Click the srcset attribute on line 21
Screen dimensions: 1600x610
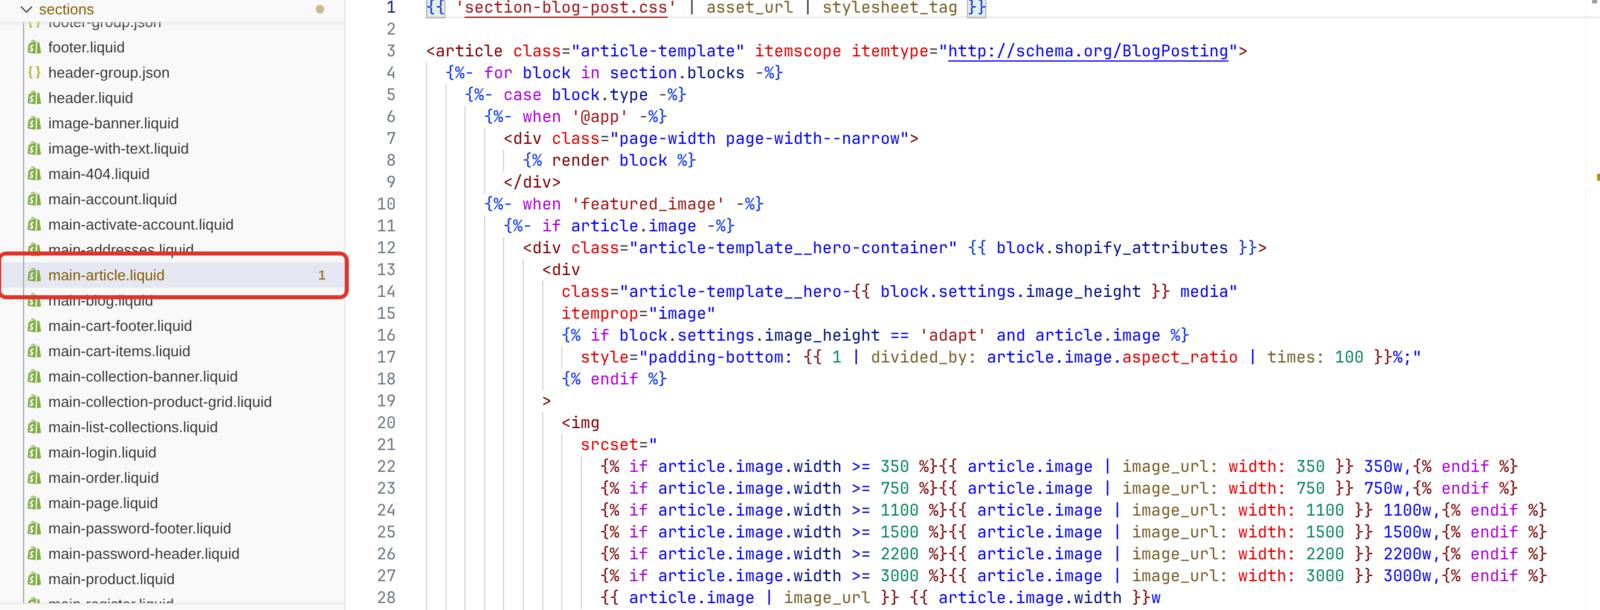[619, 445]
